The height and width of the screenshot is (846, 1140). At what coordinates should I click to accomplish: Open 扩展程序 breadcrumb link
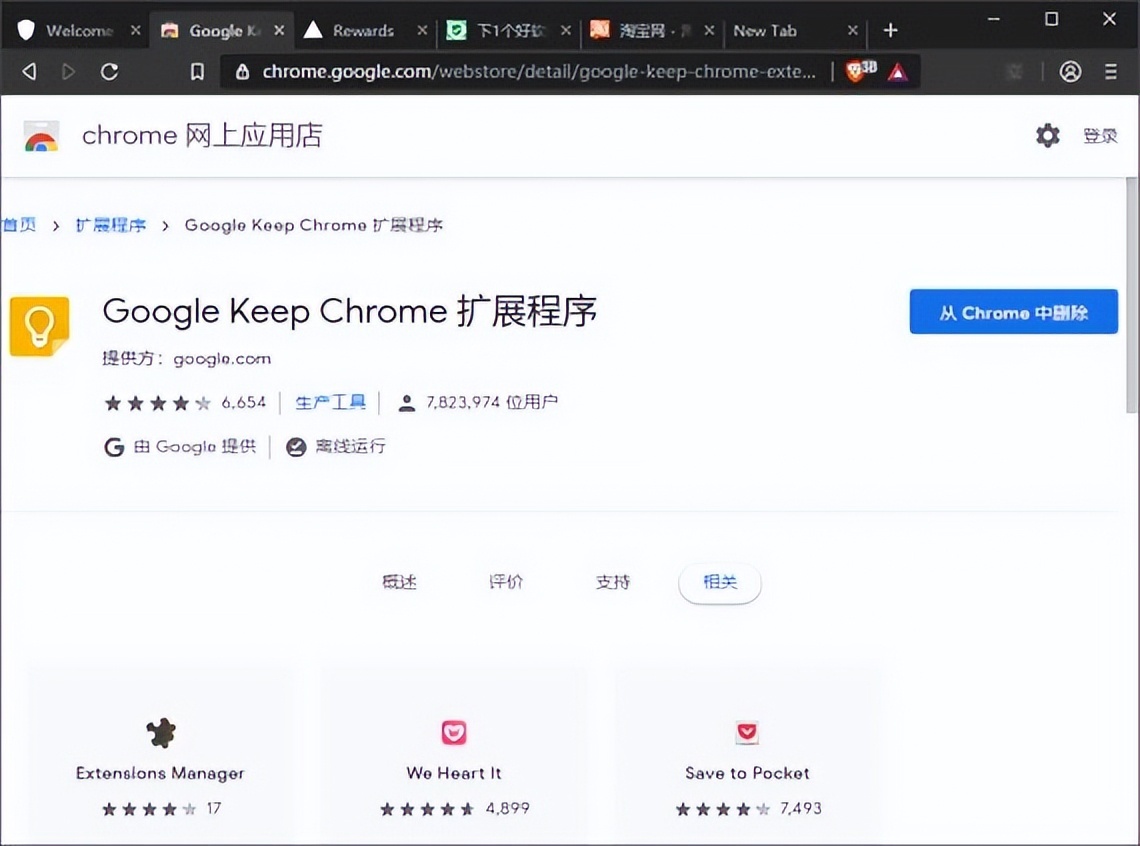pos(111,225)
